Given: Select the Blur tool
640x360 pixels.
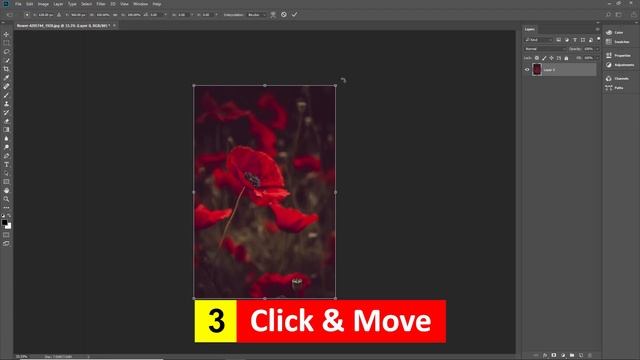Looking at the screenshot, I should pyautogui.click(x=6, y=138).
